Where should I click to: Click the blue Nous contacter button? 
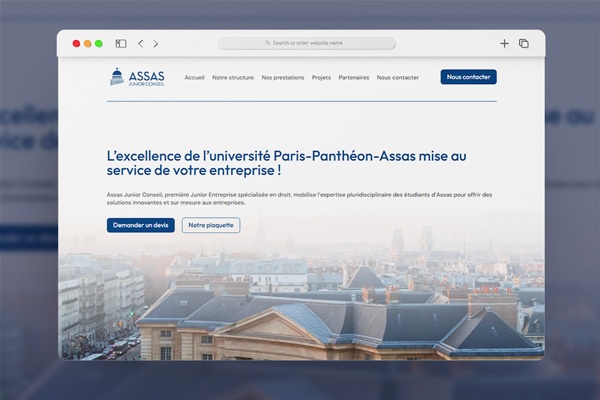point(468,77)
